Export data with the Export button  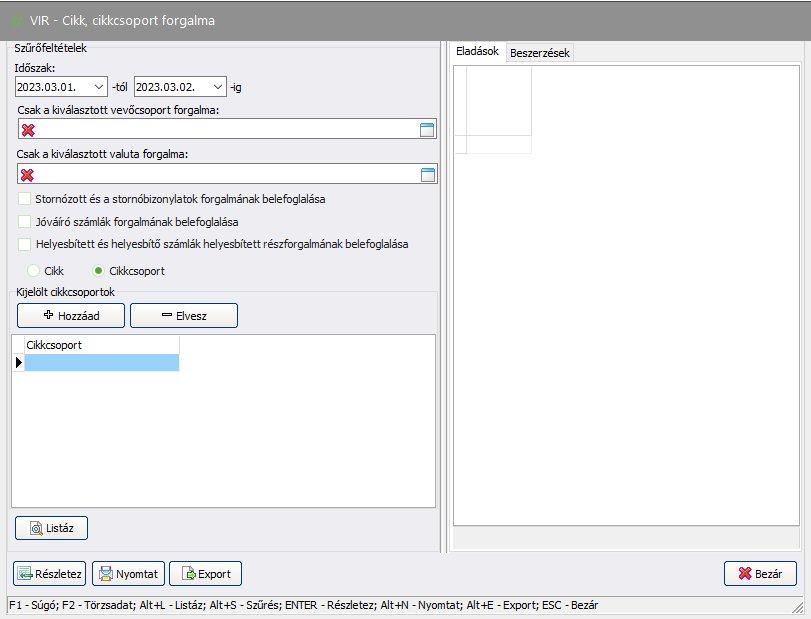205,574
